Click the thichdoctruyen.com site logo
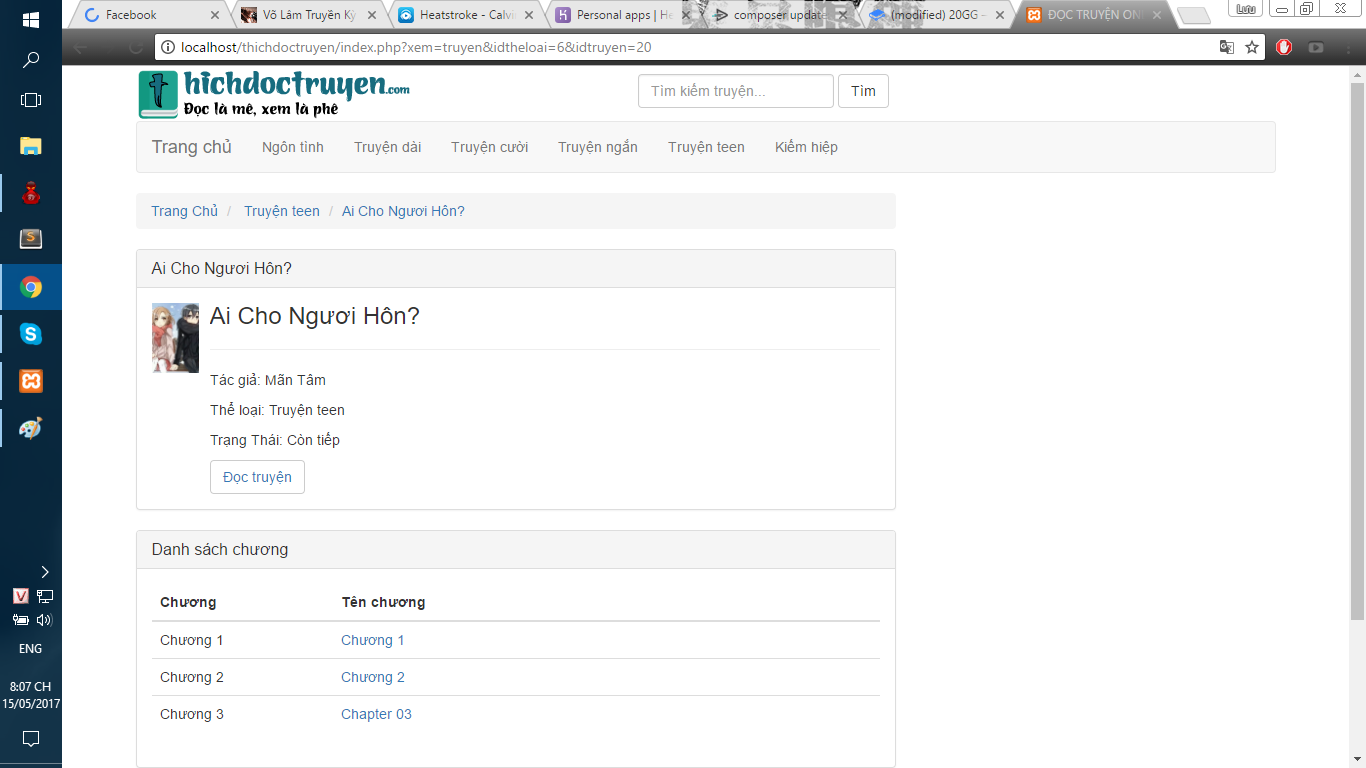 (x=274, y=94)
